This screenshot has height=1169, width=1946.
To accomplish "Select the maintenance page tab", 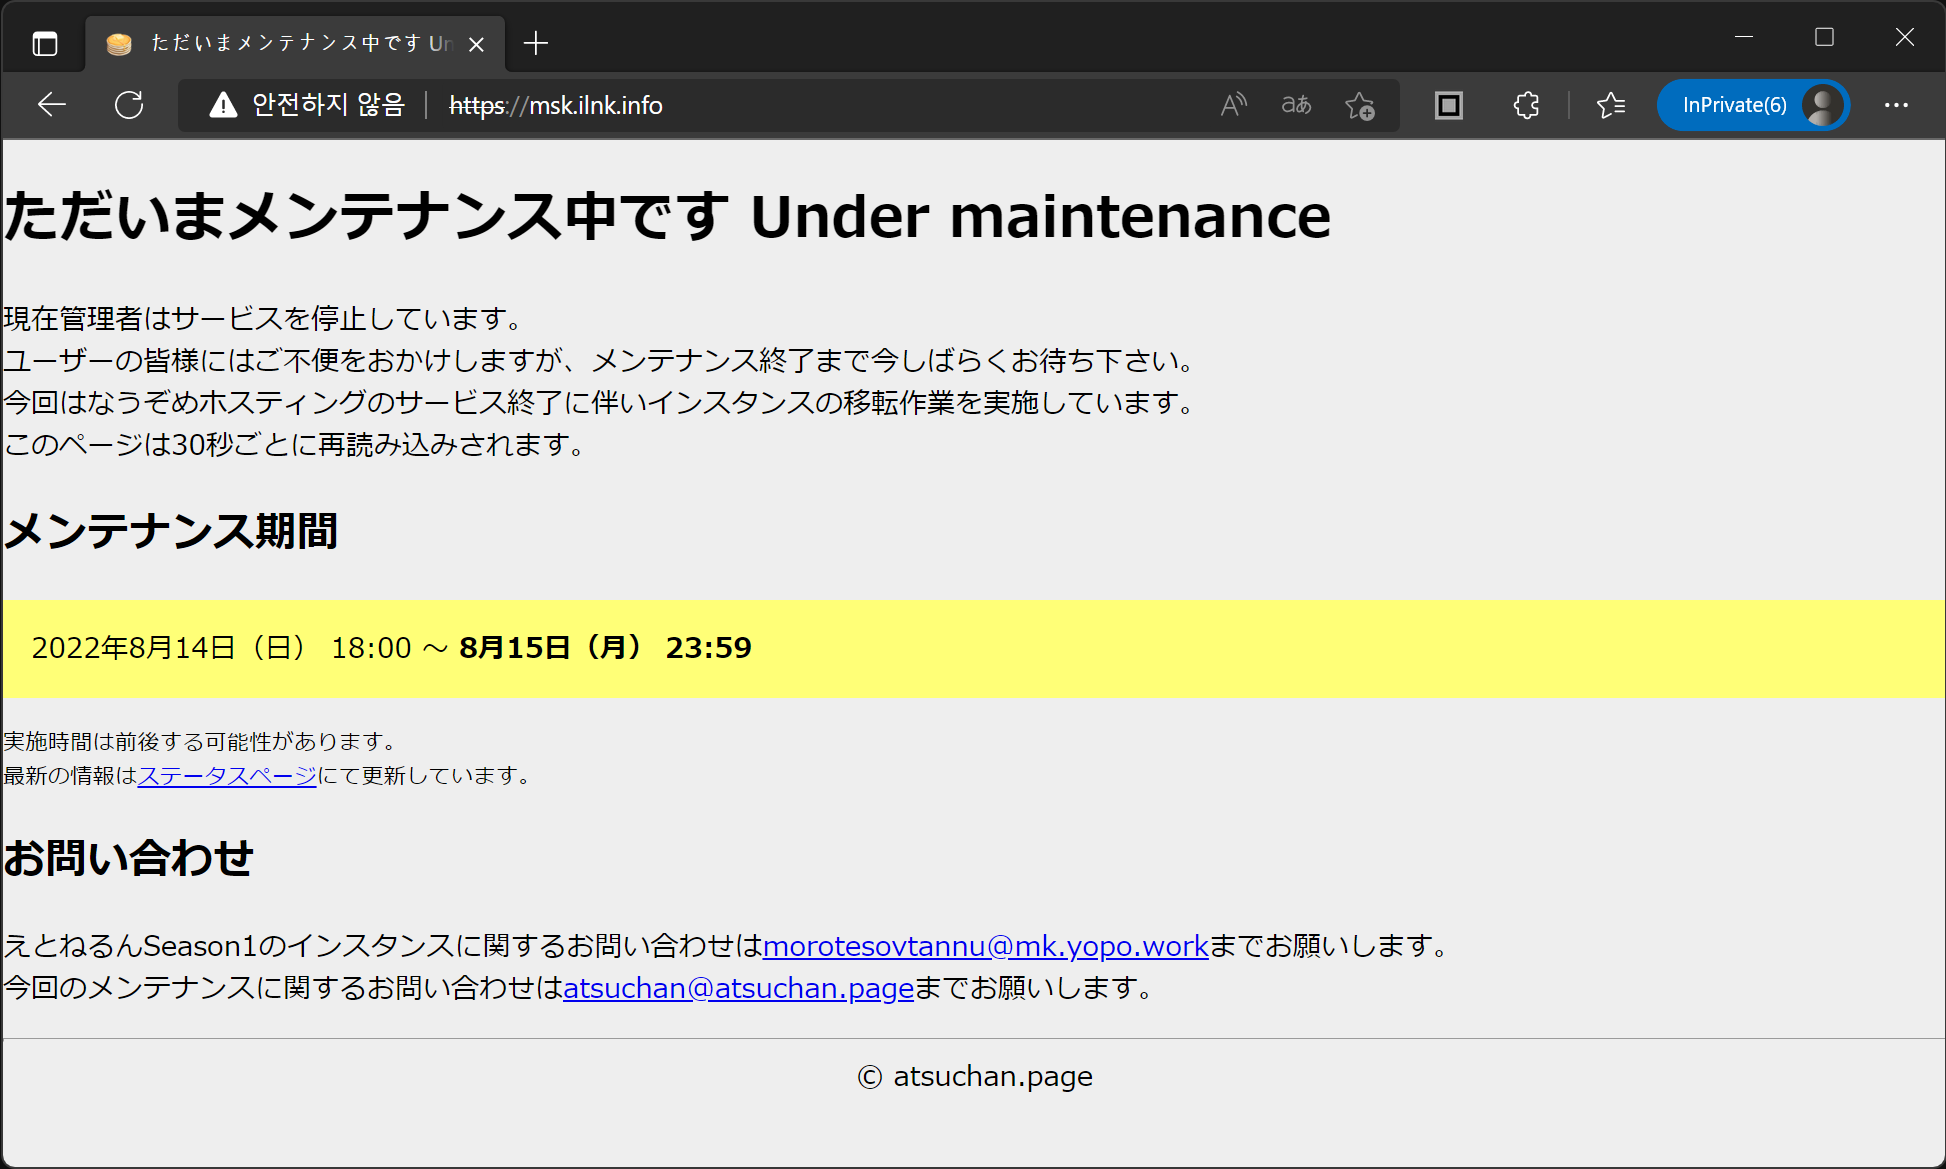I will [x=290, y=43].
